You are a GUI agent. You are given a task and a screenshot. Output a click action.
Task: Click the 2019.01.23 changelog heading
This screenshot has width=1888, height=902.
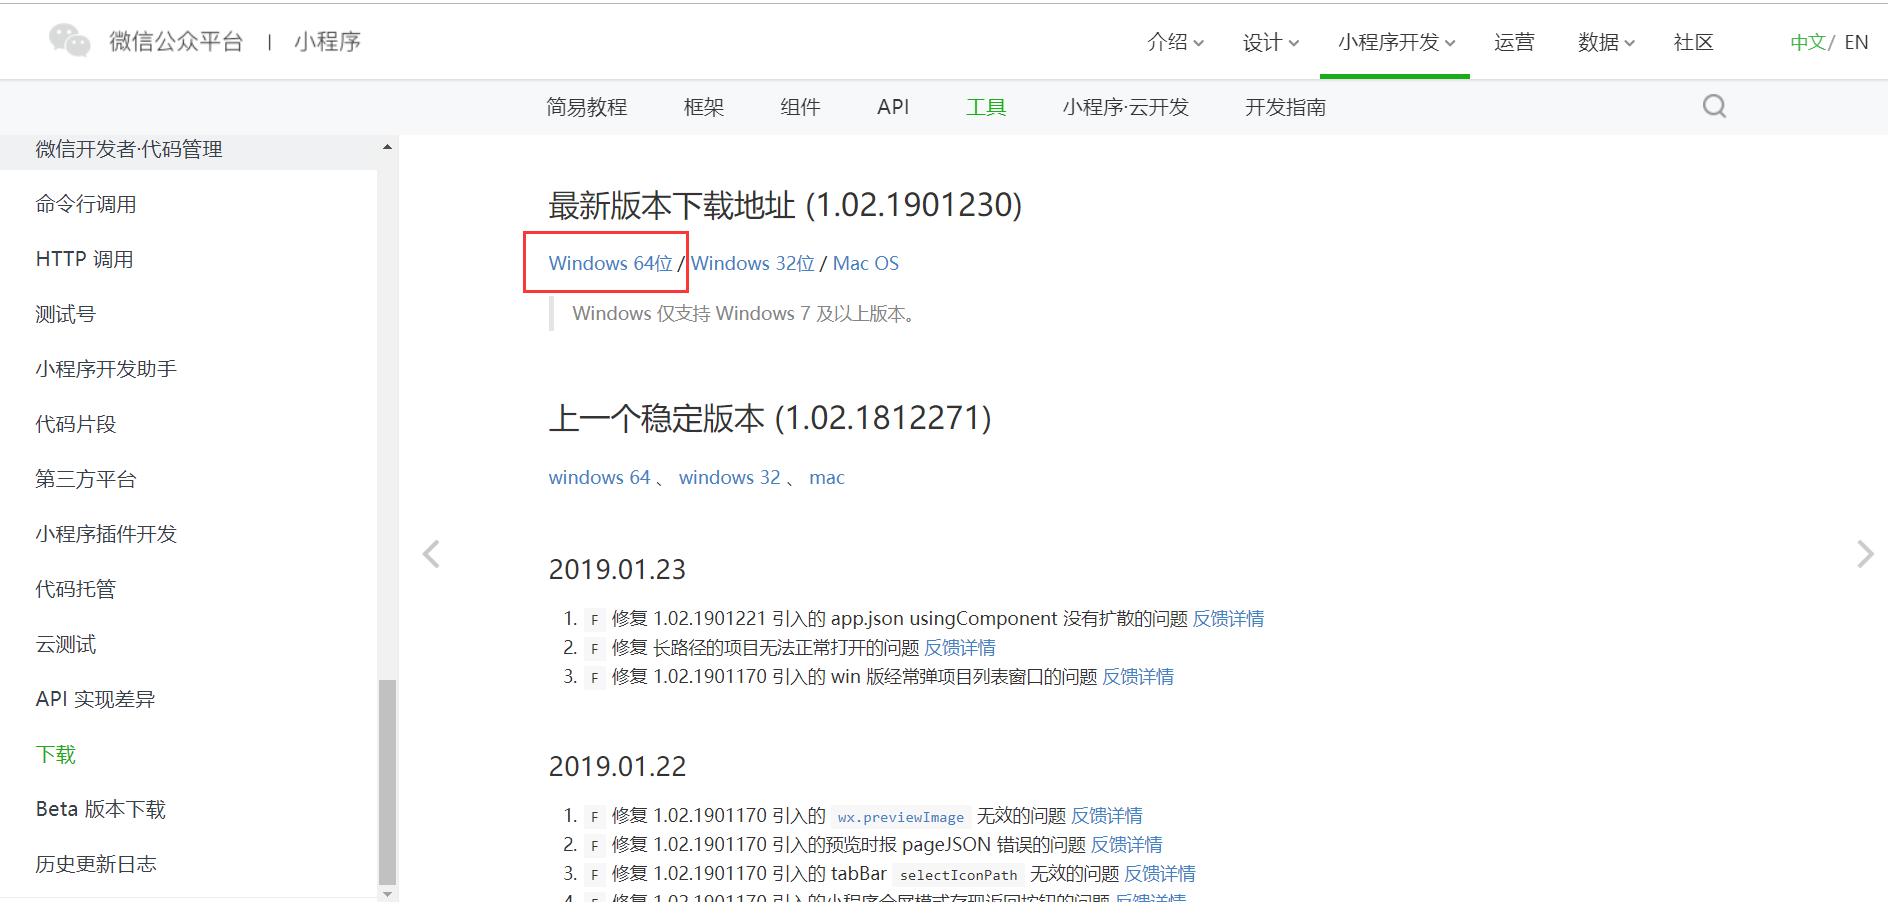(x=617, y=570)
